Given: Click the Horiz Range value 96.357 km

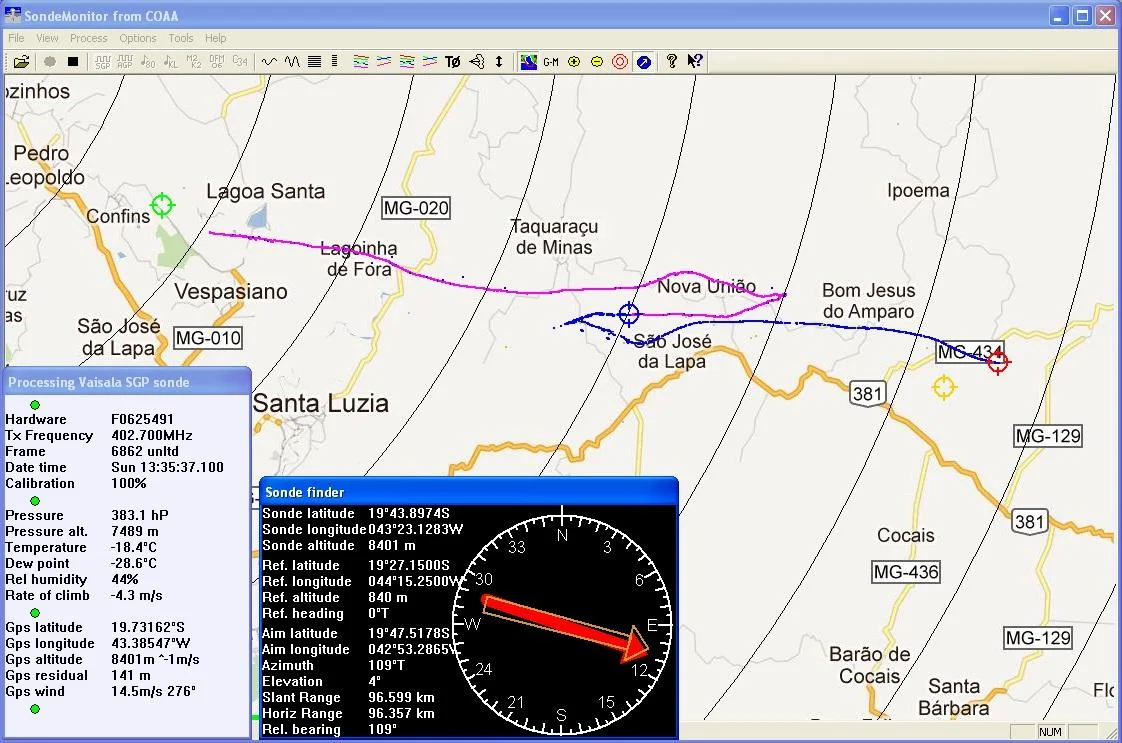Looking at the screenshot, I should (401, 714).
